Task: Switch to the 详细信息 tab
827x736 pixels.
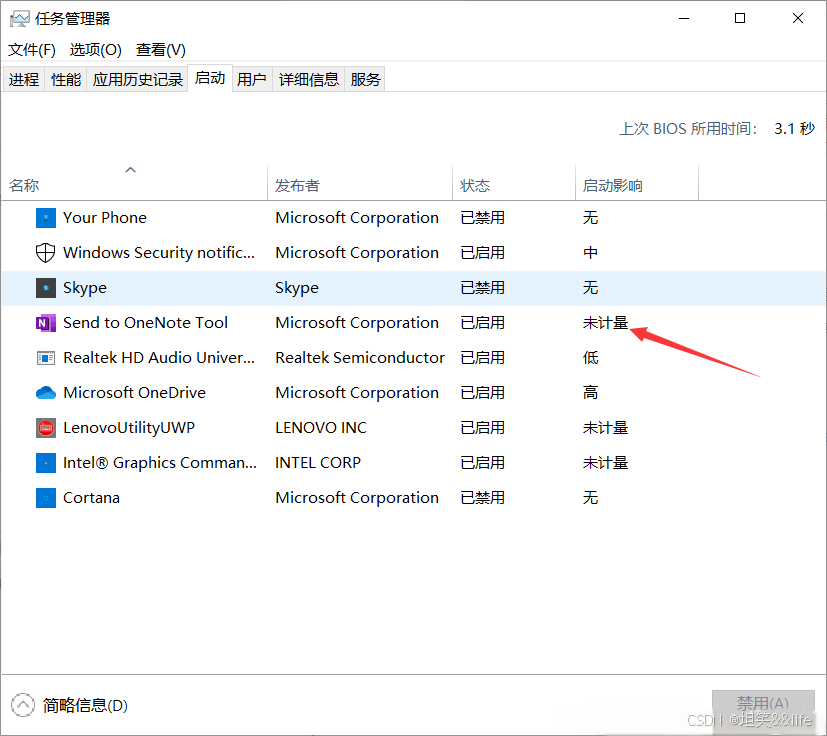Action: click(309, 79)
